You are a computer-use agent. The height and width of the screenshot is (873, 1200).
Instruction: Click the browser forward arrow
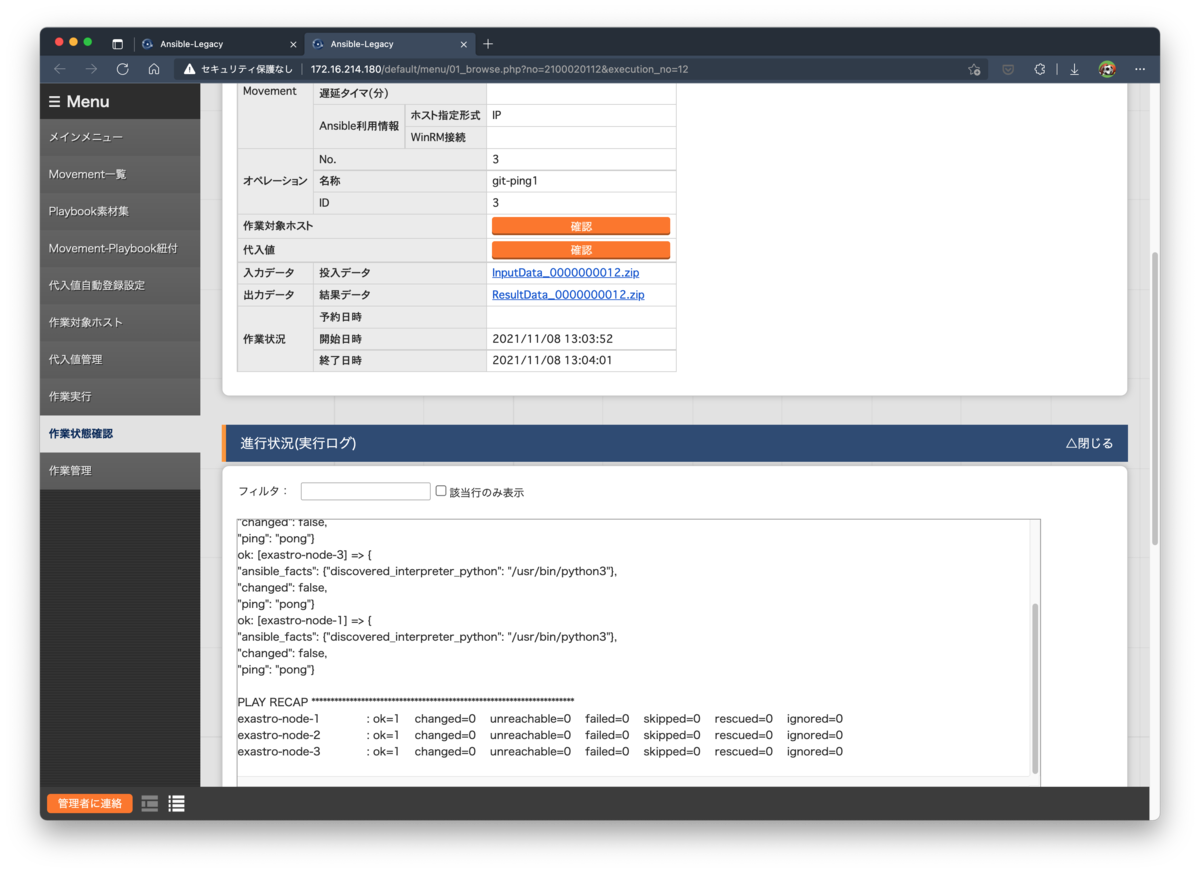click(91, 69)
